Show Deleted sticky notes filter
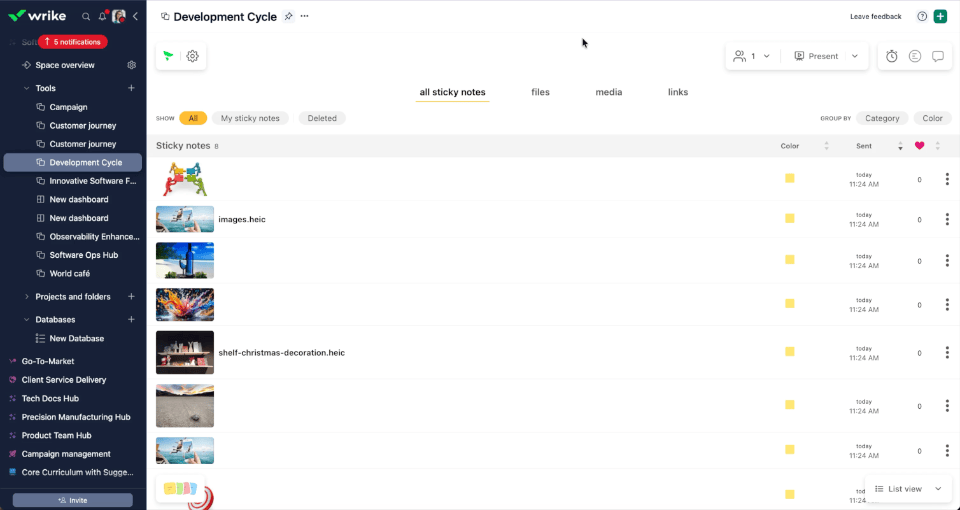Screen dimensions: 960x510 322,118
